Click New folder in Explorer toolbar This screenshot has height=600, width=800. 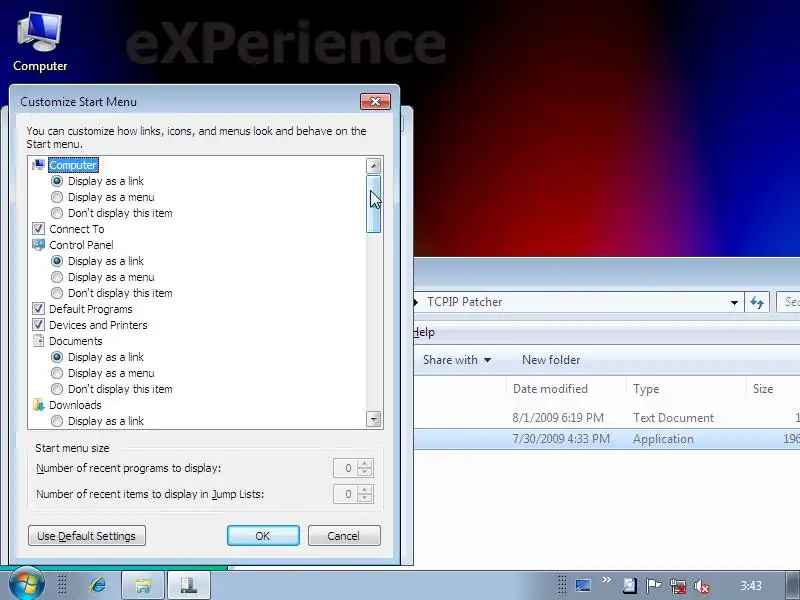pyautogui.click(x=551, y=360)
